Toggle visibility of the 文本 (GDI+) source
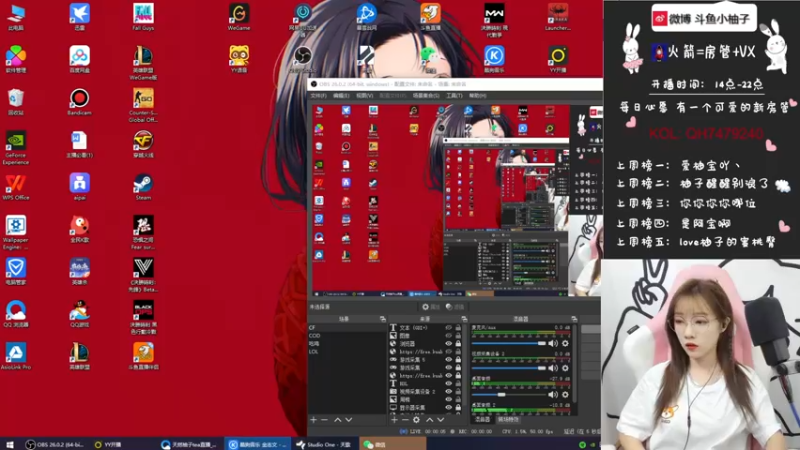Viewport: 800px width, 450px height. point(449,328)
